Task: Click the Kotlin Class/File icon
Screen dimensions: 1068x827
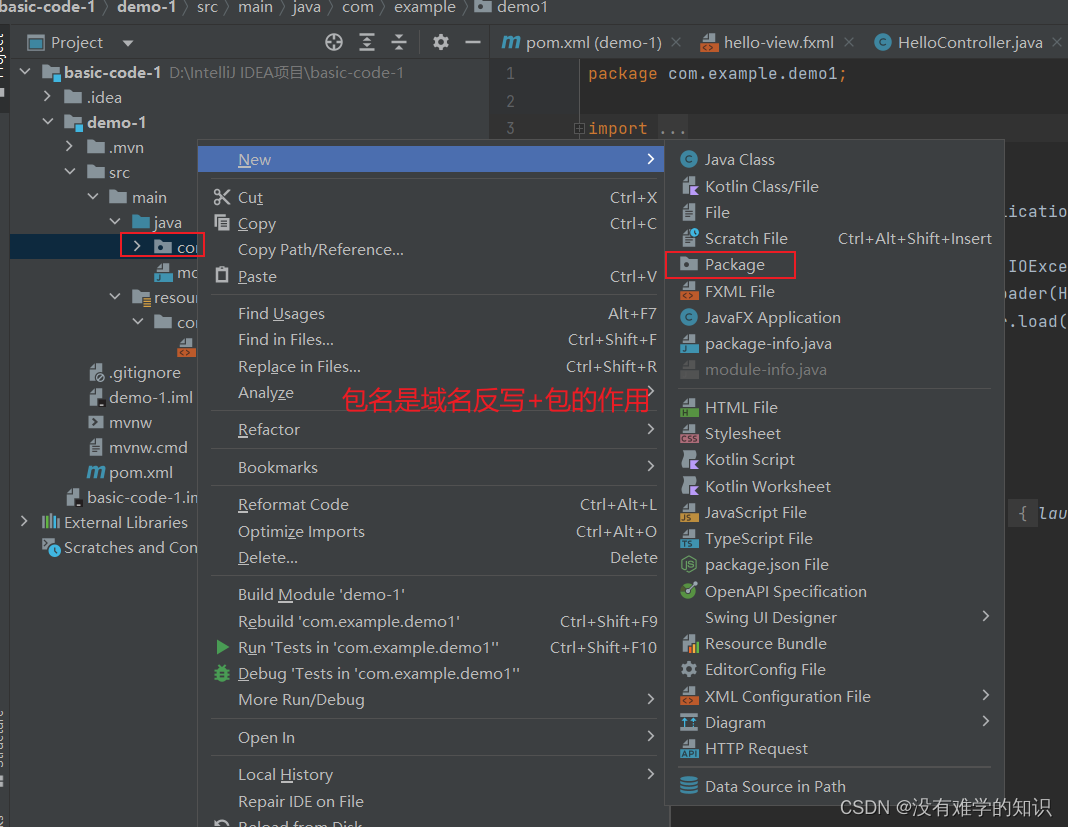Action: (689, 186)
